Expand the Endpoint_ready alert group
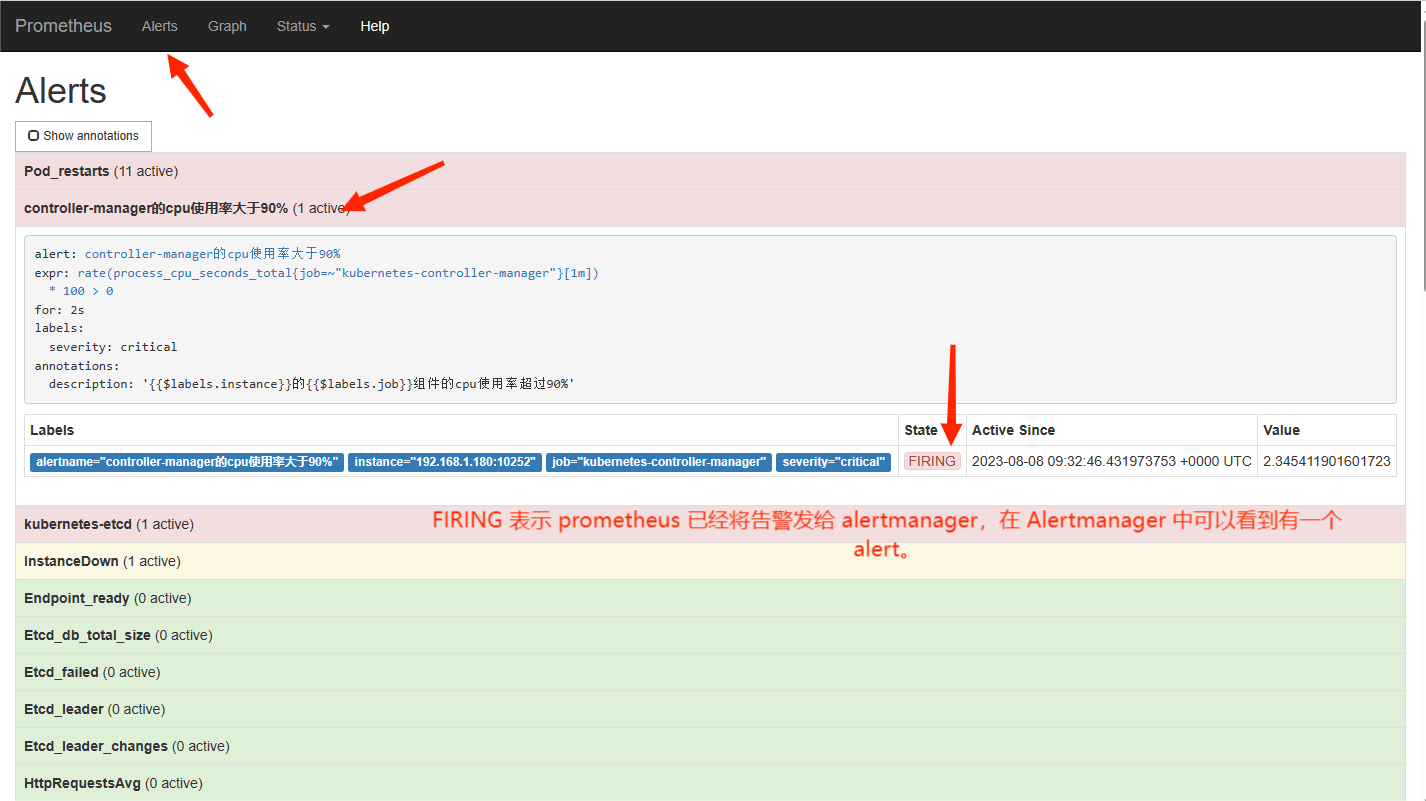Screen dimensions: 1426x801 tap(711, 598)
